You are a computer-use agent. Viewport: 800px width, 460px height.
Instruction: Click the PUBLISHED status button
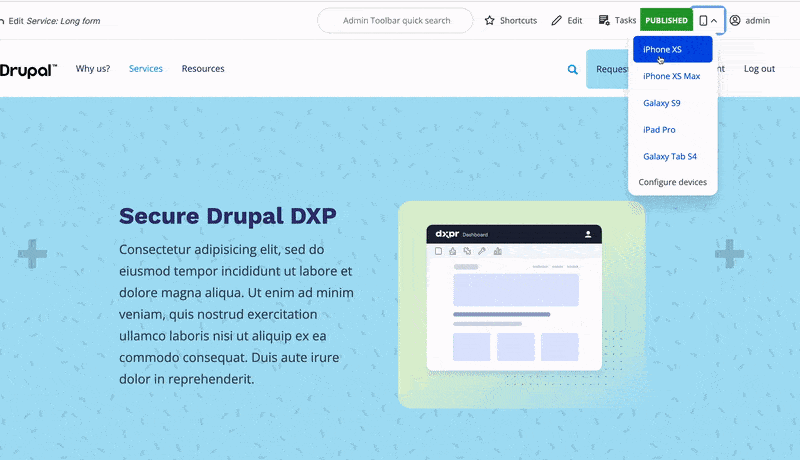point(666,20)
